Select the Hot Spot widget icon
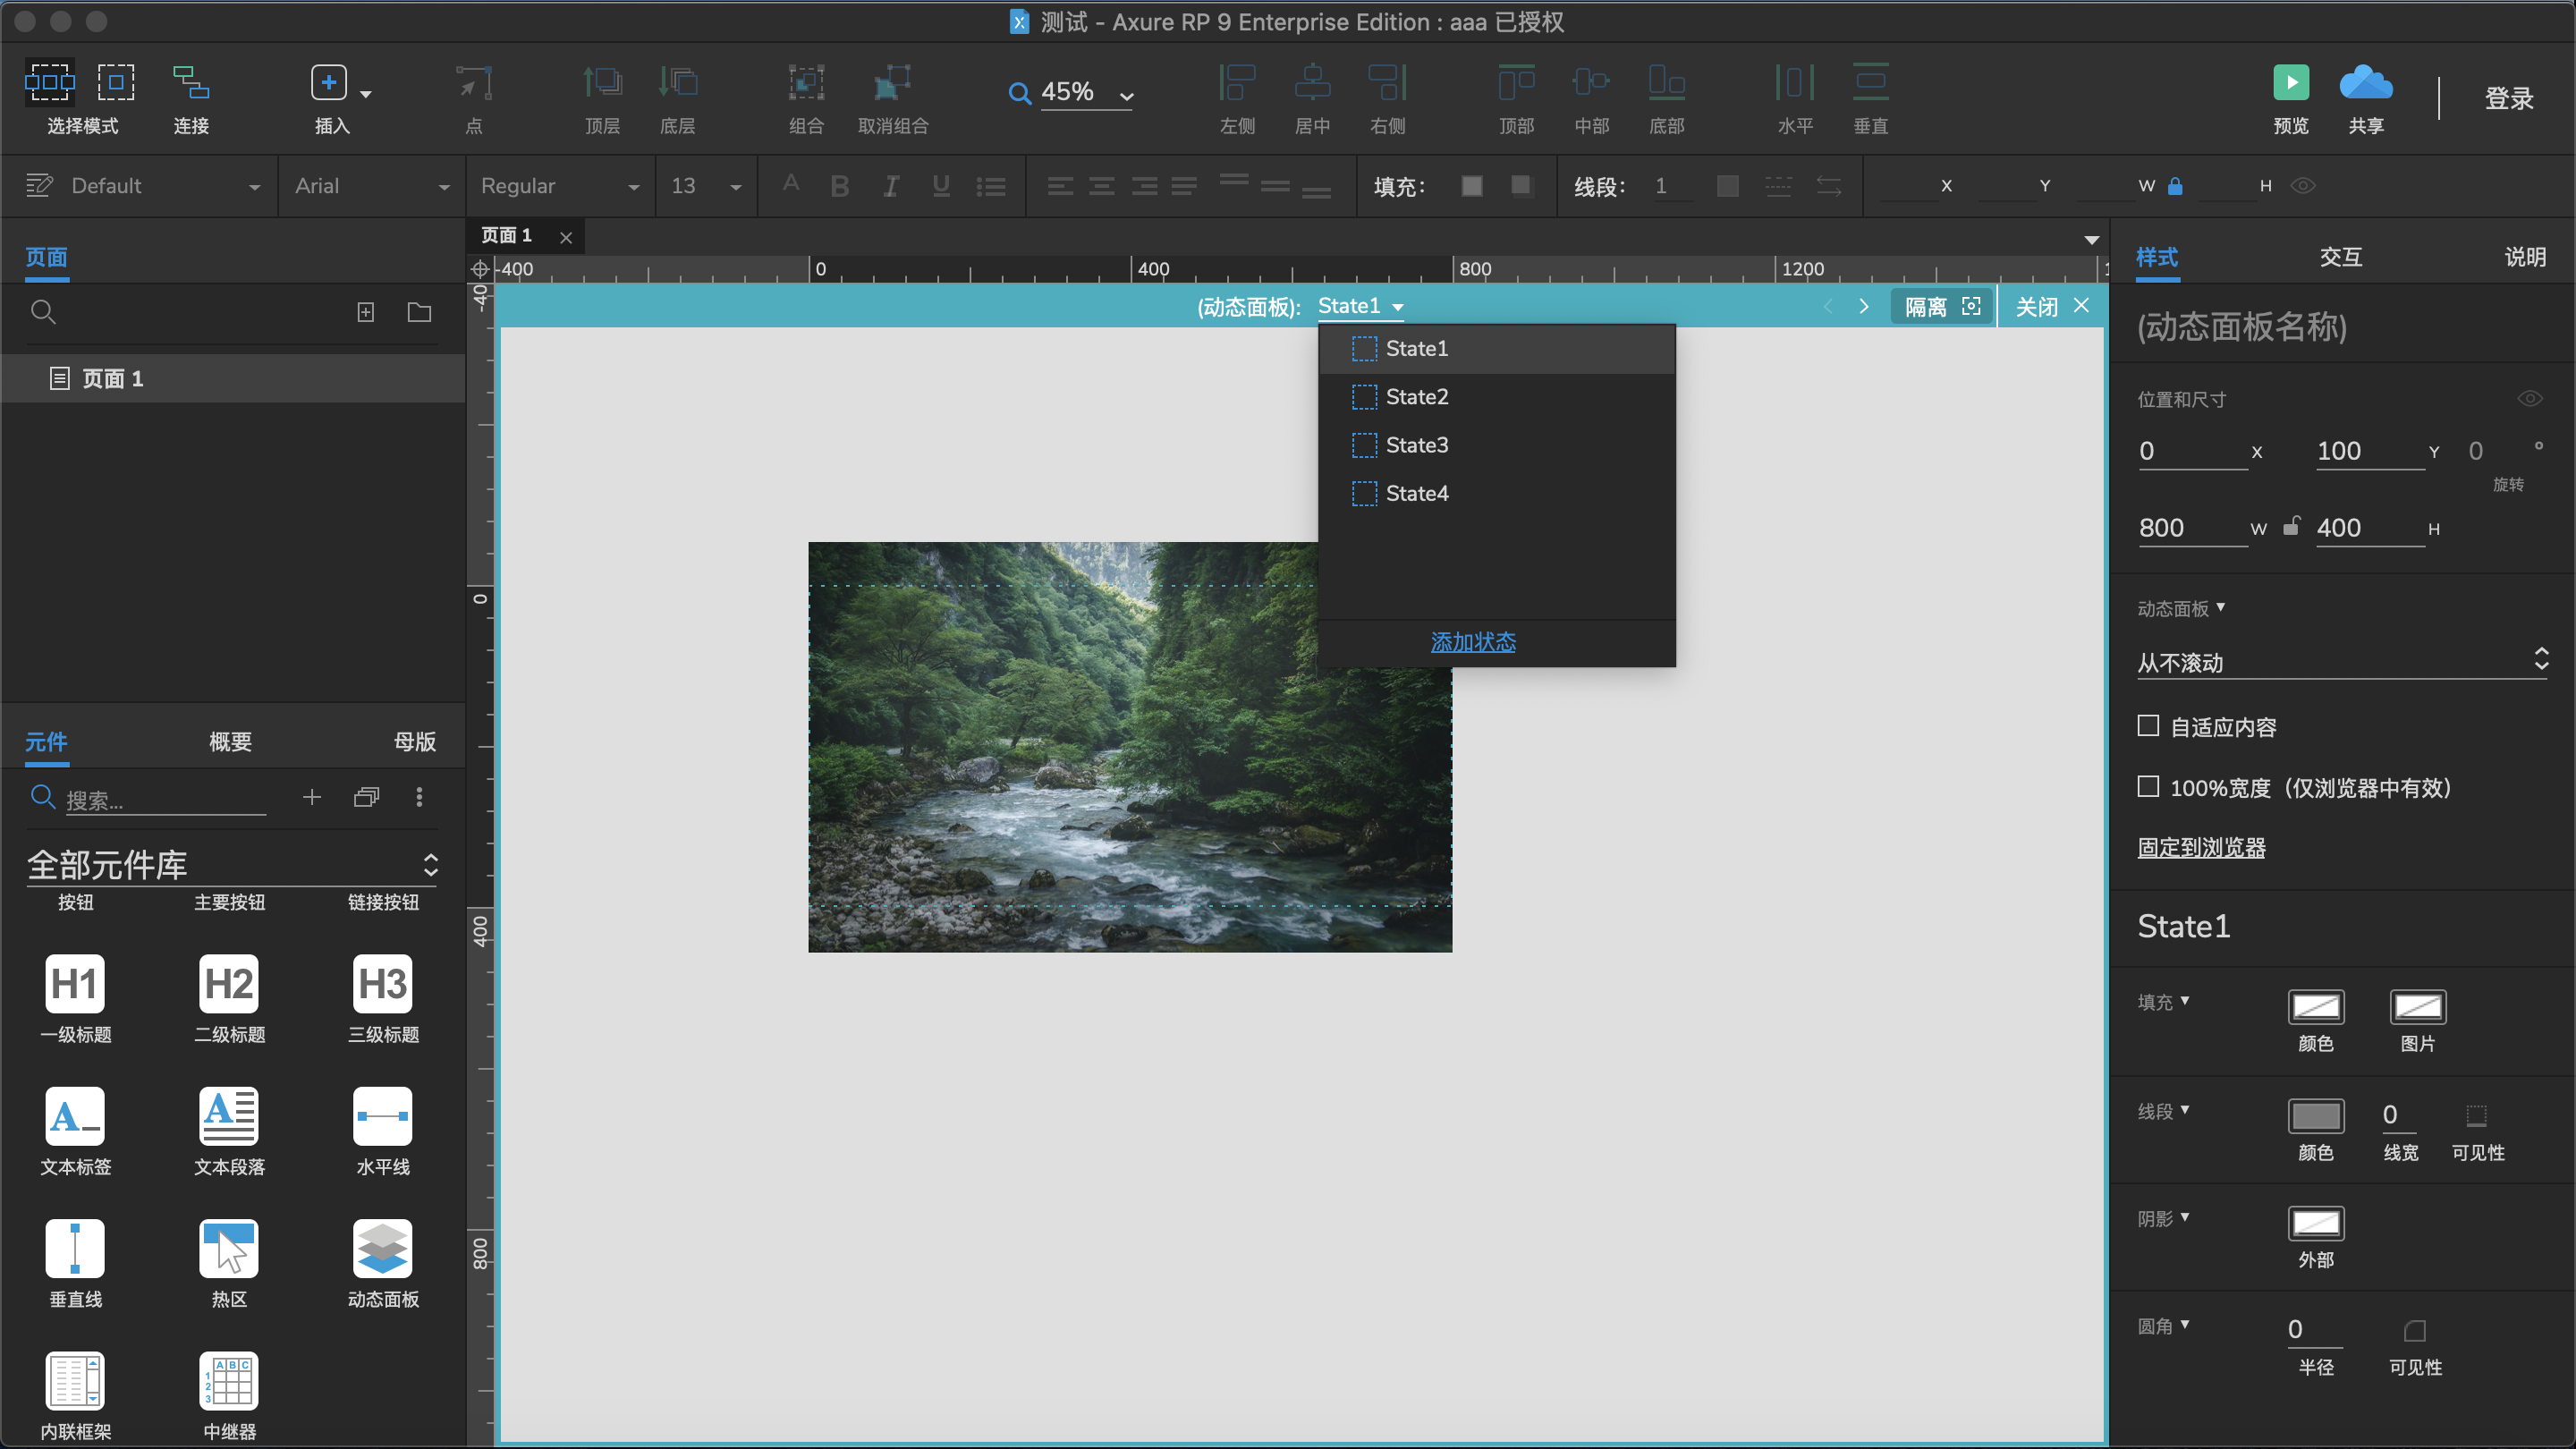Screen dimensions: 2576x1449 [229, 1248]
